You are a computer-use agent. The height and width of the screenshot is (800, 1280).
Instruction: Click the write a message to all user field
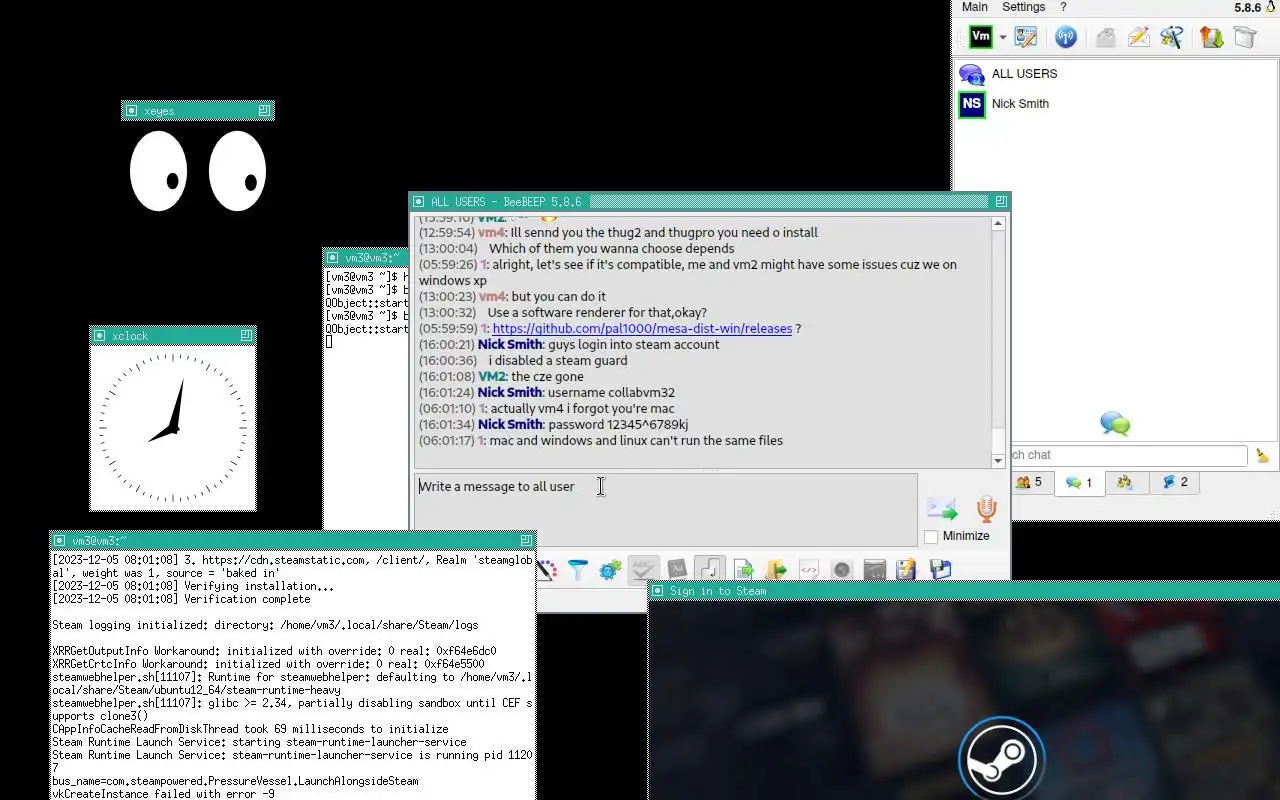click(x=666, y=510)
